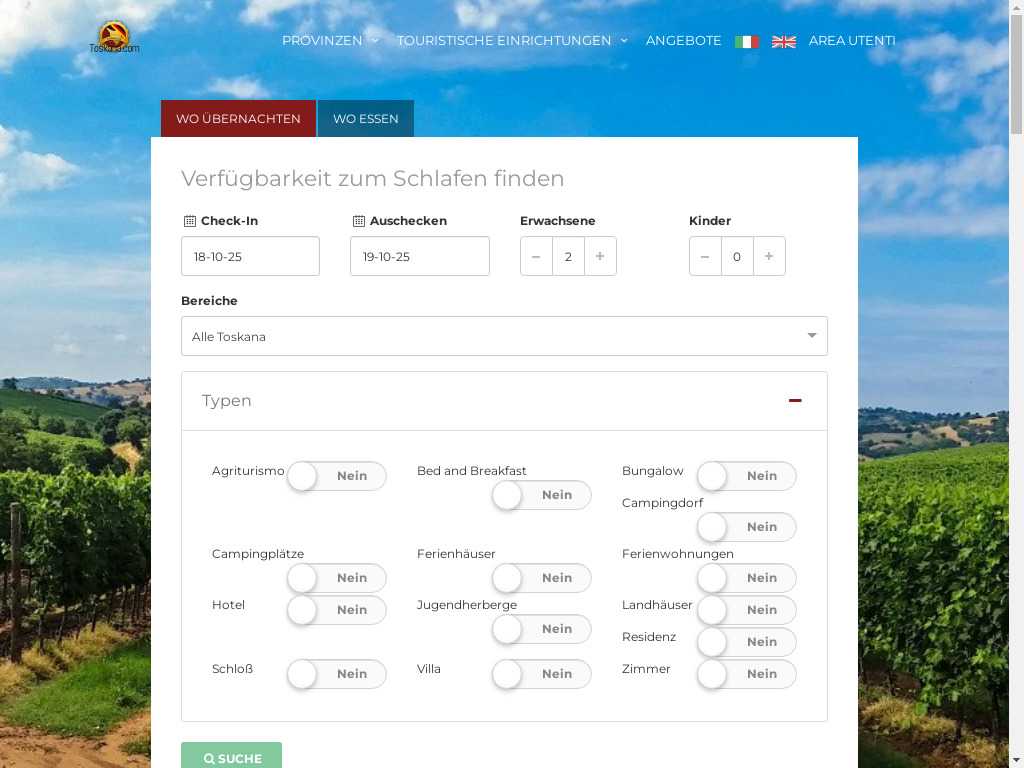
Task: Switch to the Wo Essen tab
Action: coord(365,118)
